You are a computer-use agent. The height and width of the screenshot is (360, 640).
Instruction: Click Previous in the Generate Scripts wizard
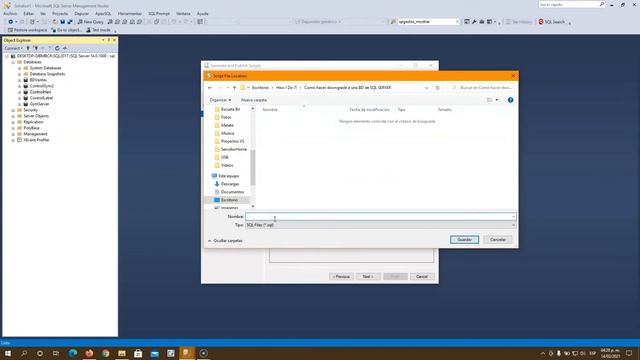pos(341,277)
